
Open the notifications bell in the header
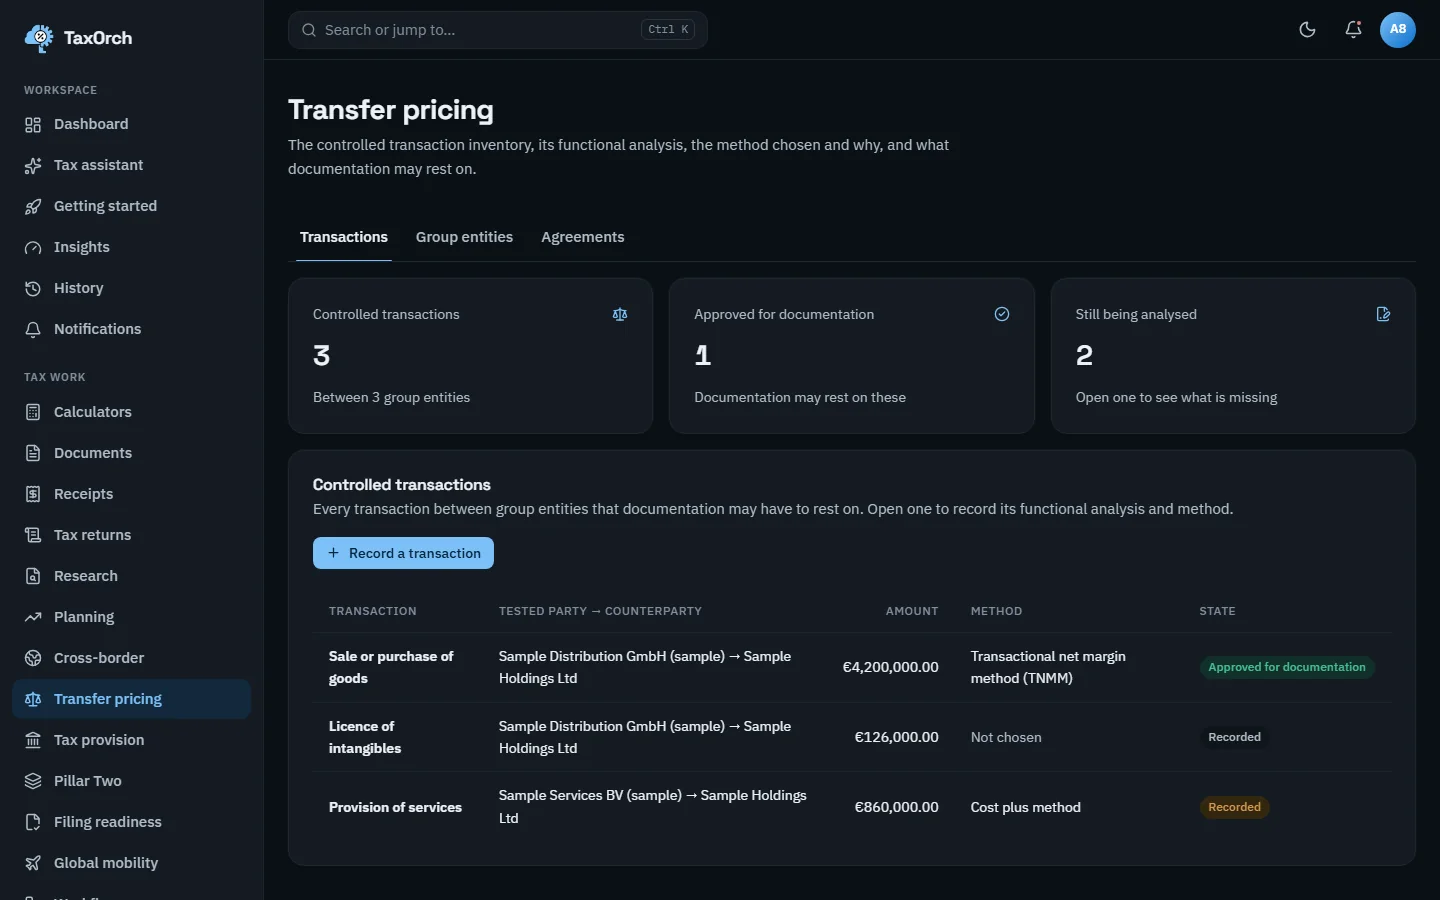coord(1353,30)
